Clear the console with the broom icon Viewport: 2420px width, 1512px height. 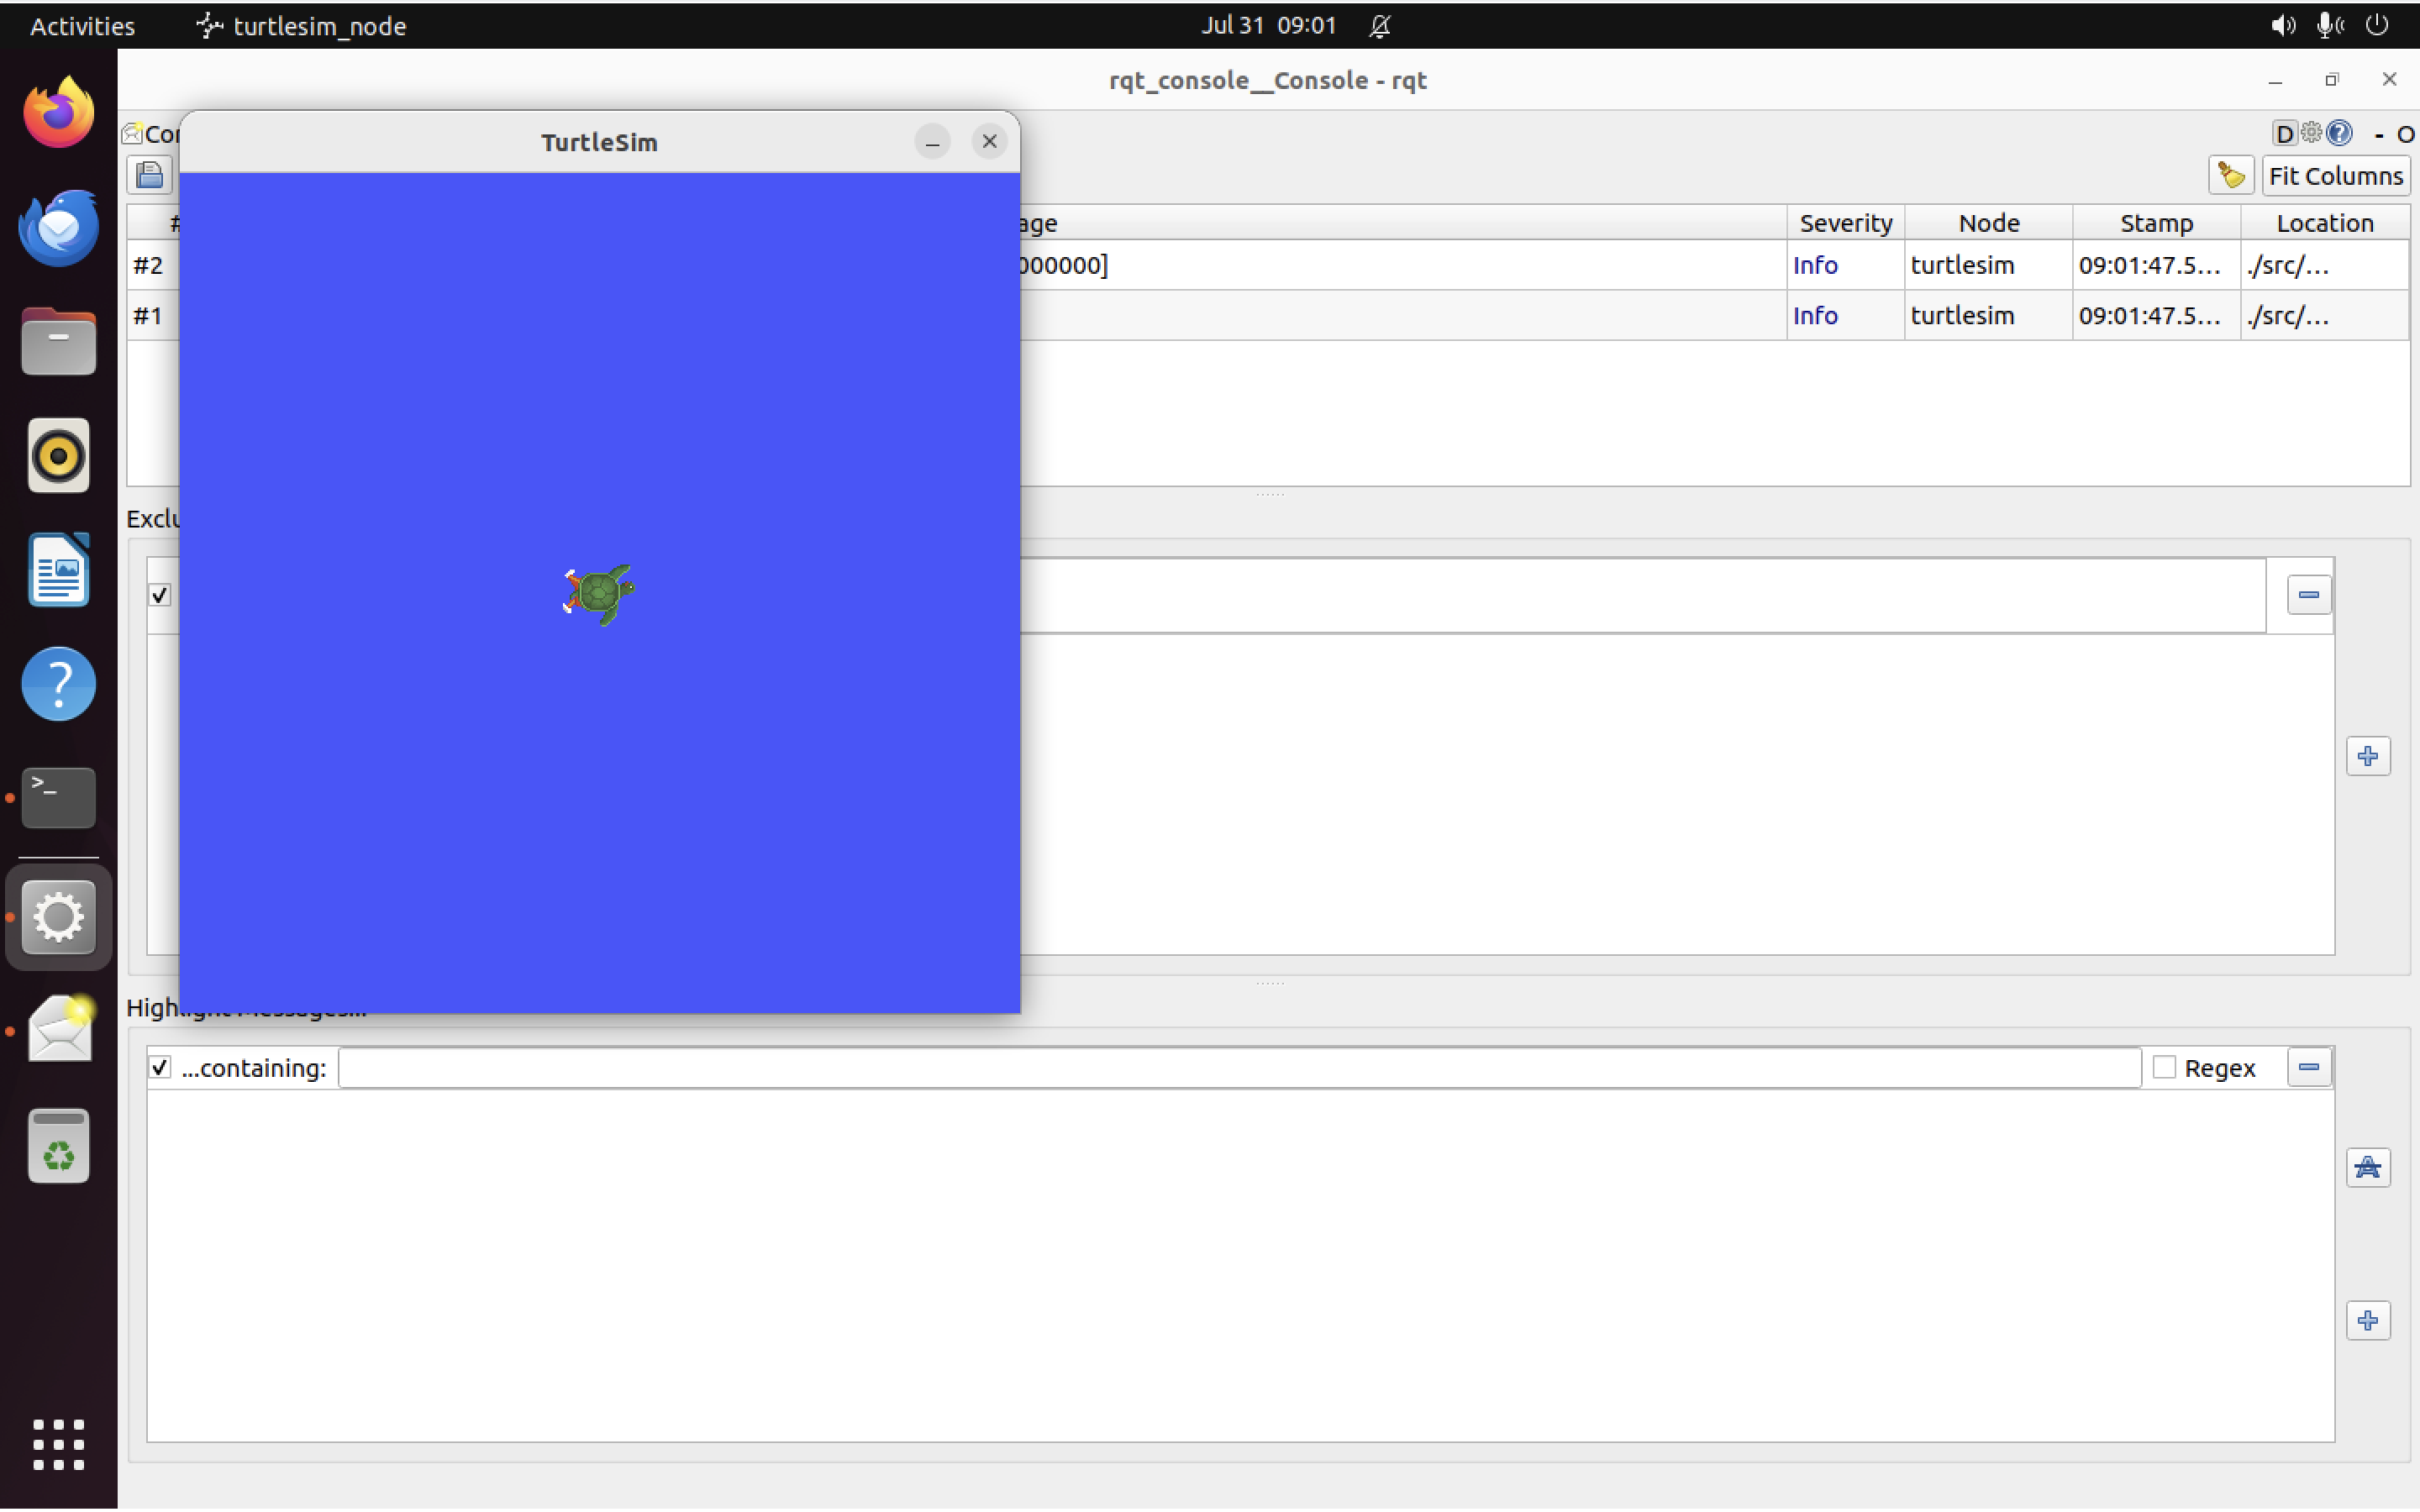pos(2231,175)
